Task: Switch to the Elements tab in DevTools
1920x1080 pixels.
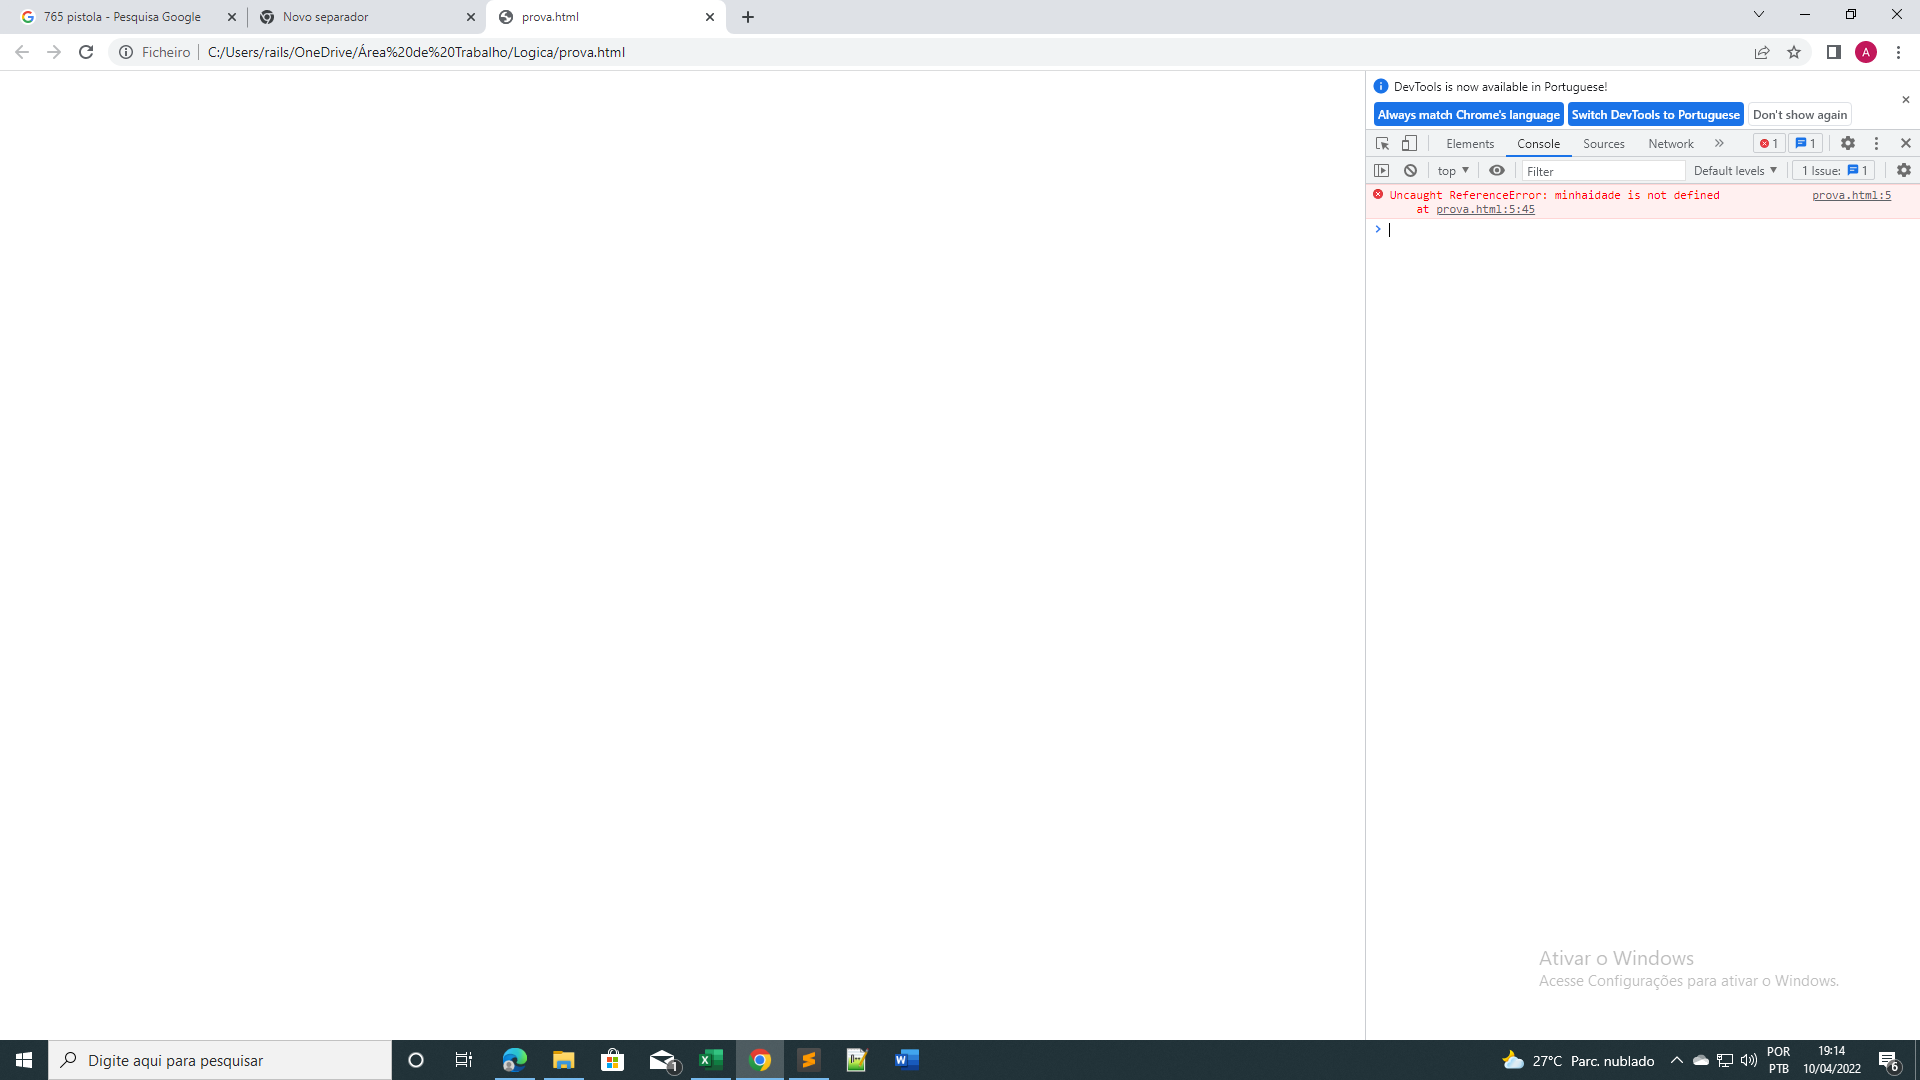Action: tap(1470, 142)
